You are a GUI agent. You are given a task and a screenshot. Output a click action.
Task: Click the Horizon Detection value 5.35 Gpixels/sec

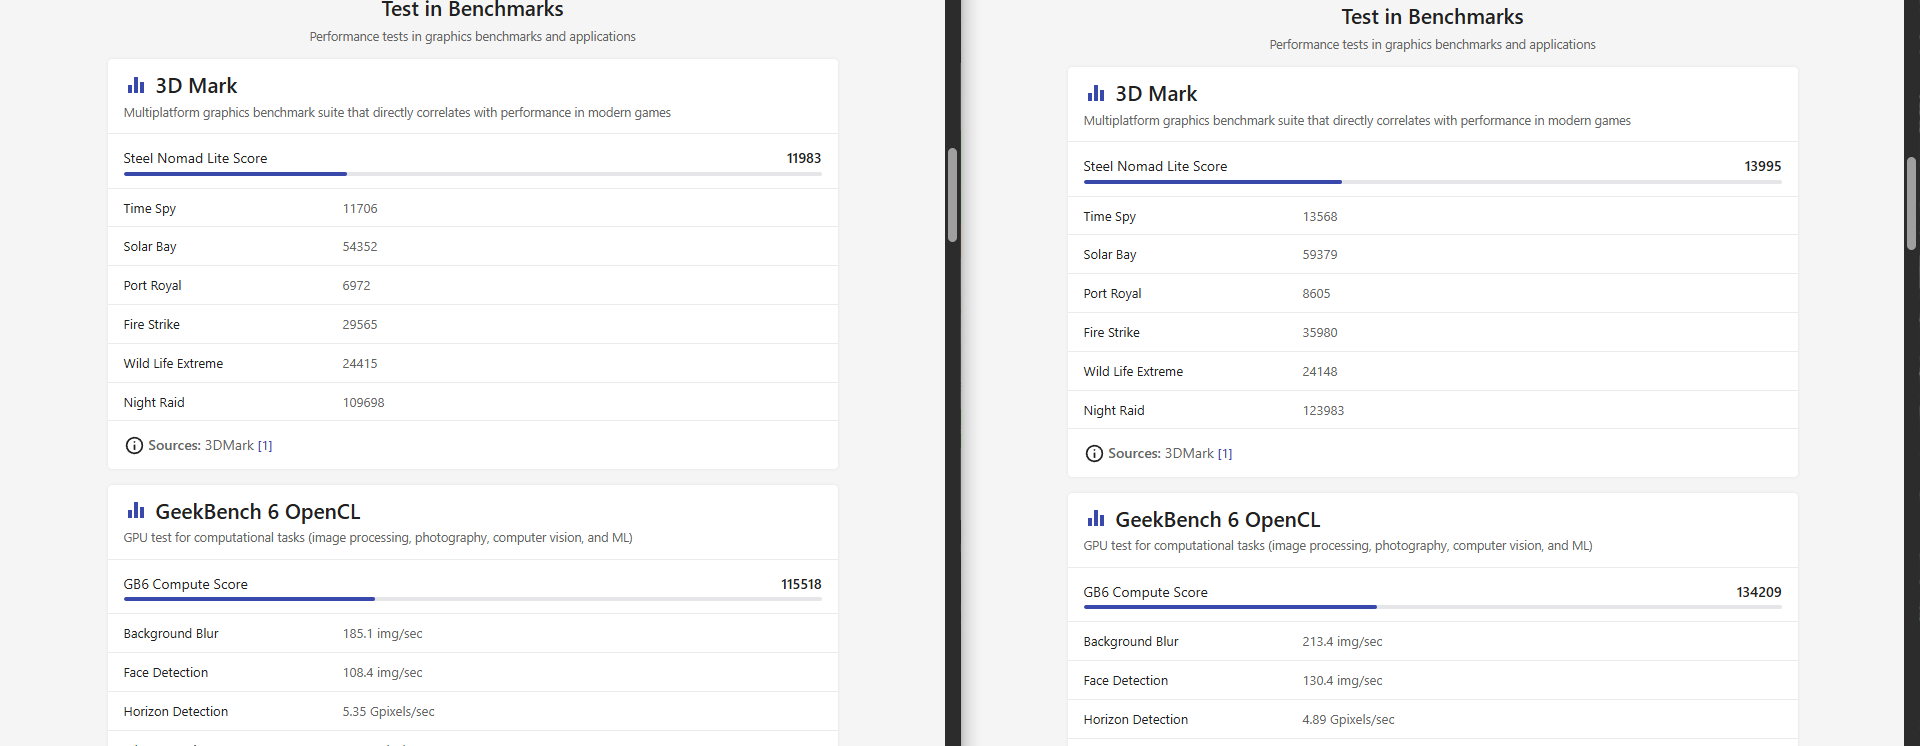388,712
